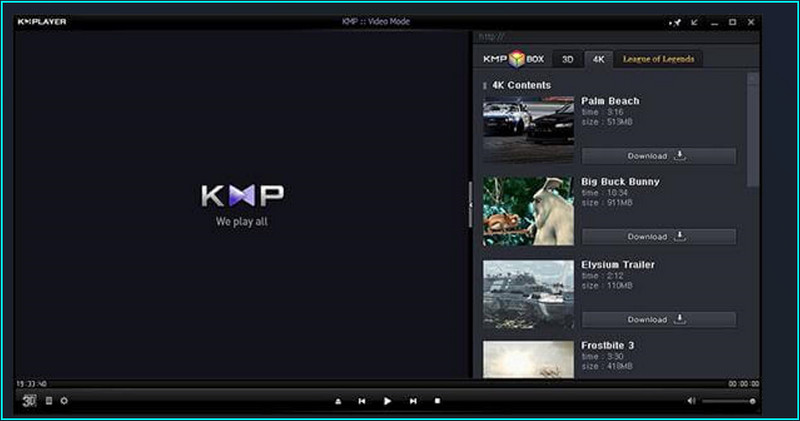Skip to the previous track

pyautogui.click(x=362, y=402)
